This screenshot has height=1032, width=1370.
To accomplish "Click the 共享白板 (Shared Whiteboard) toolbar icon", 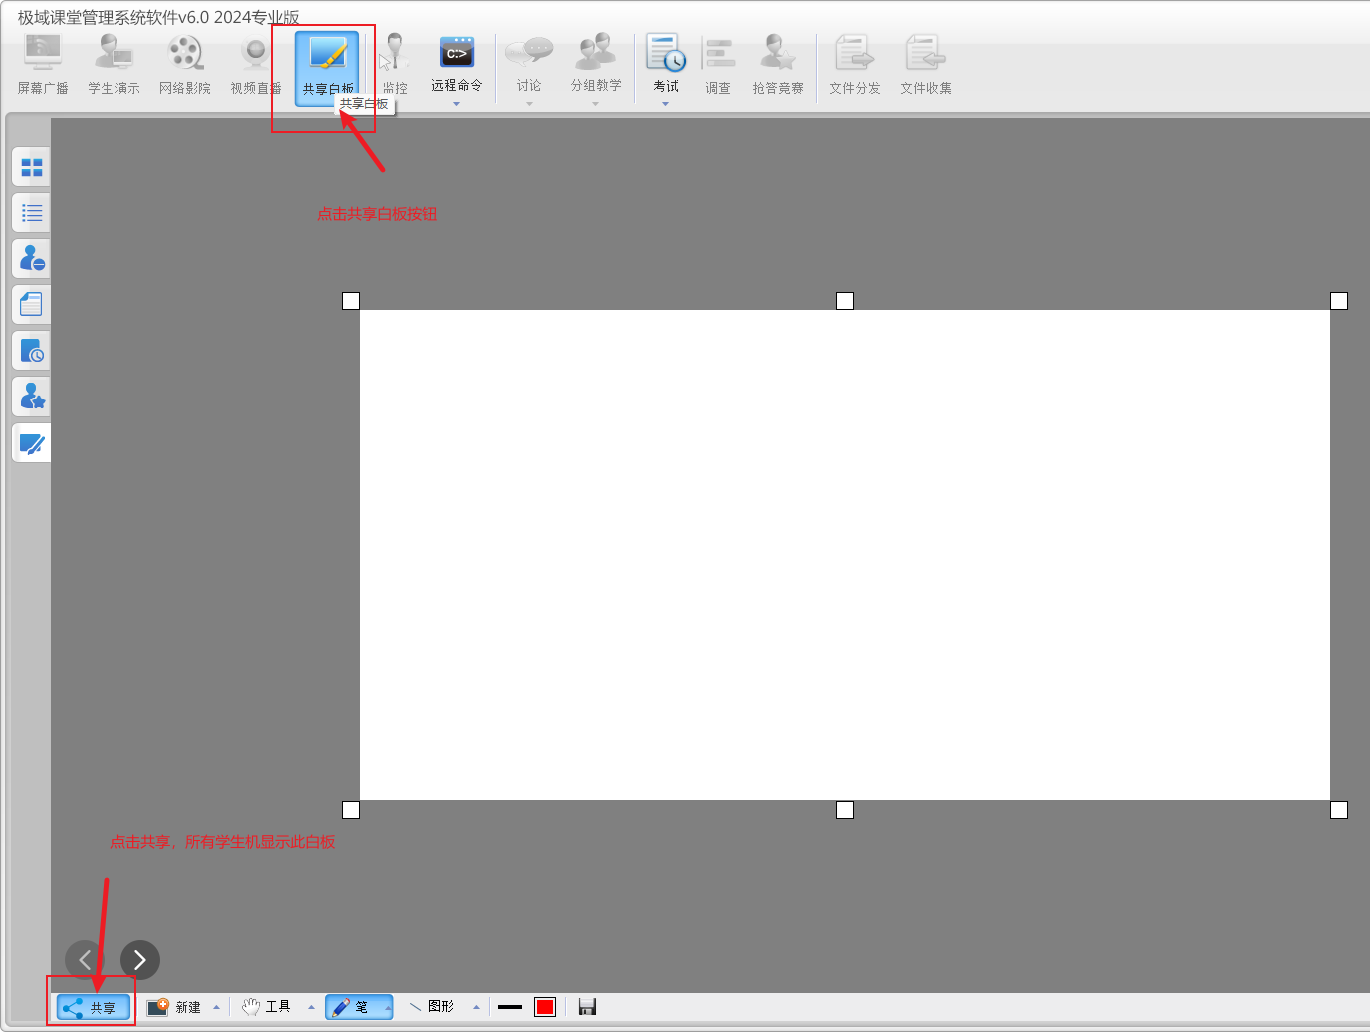I will [x=327, y=66].
